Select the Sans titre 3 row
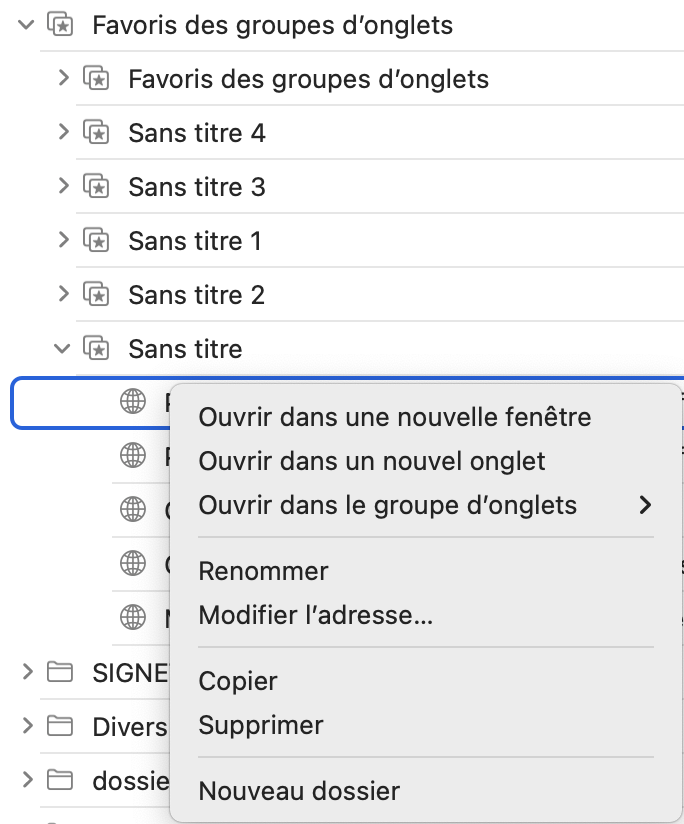684x824 pixels. point(197,187)
